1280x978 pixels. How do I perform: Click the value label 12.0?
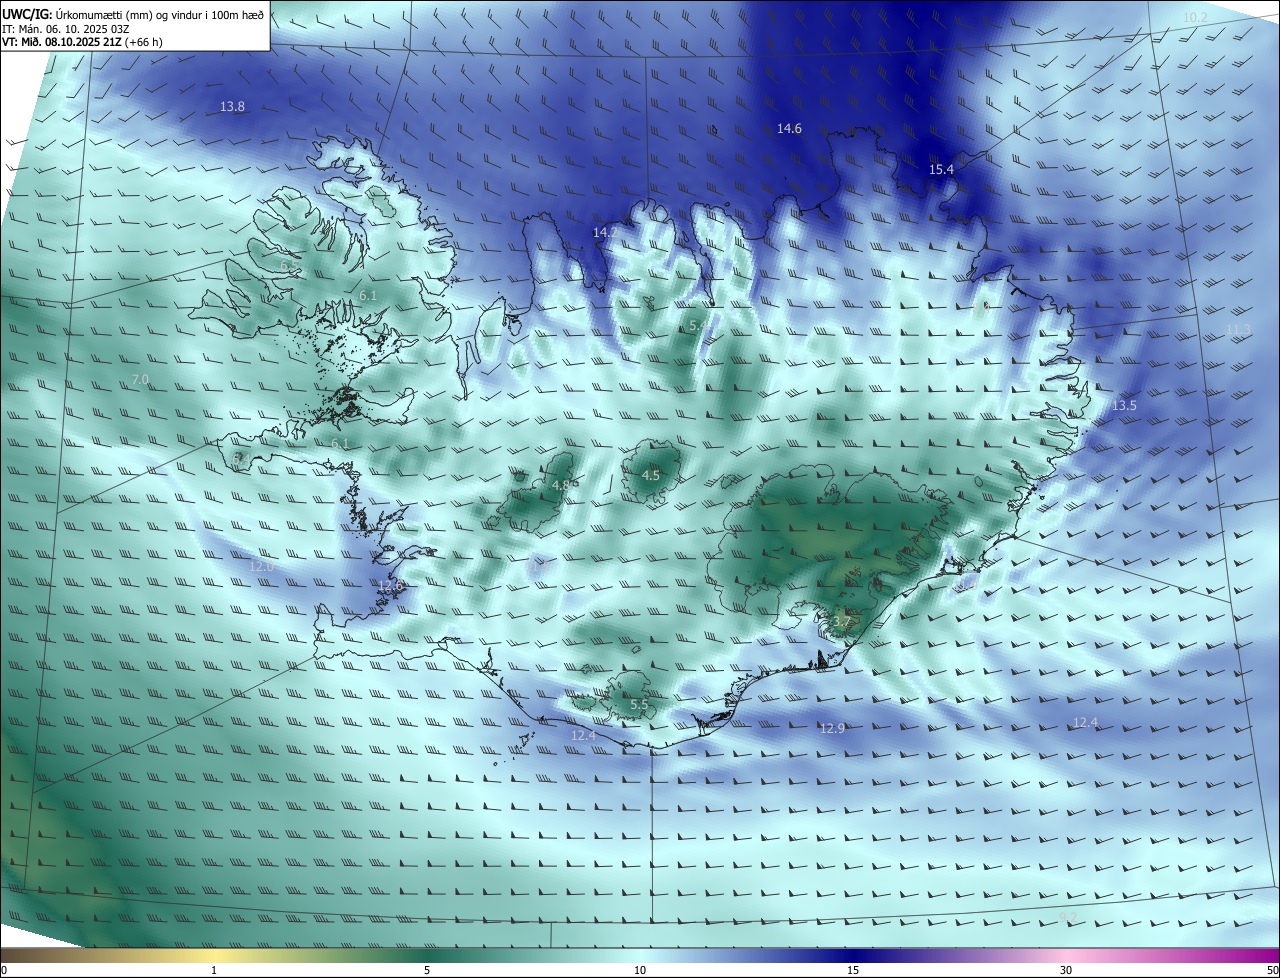(x=261, y=566)
